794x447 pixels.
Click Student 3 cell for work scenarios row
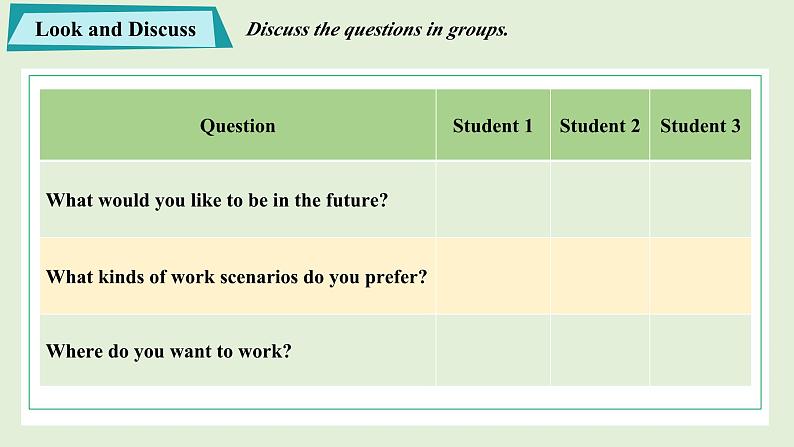(700, 276)
